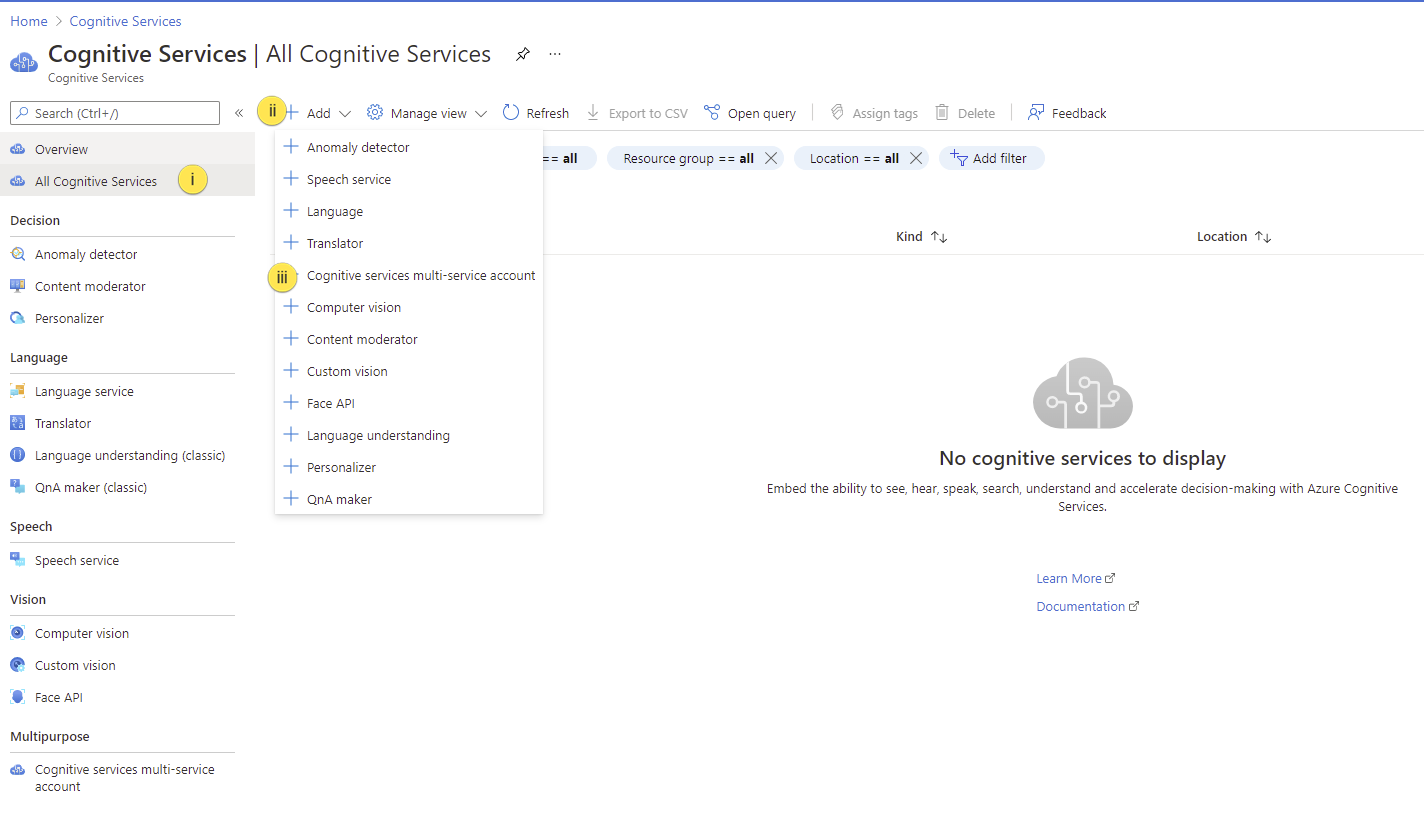Pin the Cognitive Services page

[522, 54]
